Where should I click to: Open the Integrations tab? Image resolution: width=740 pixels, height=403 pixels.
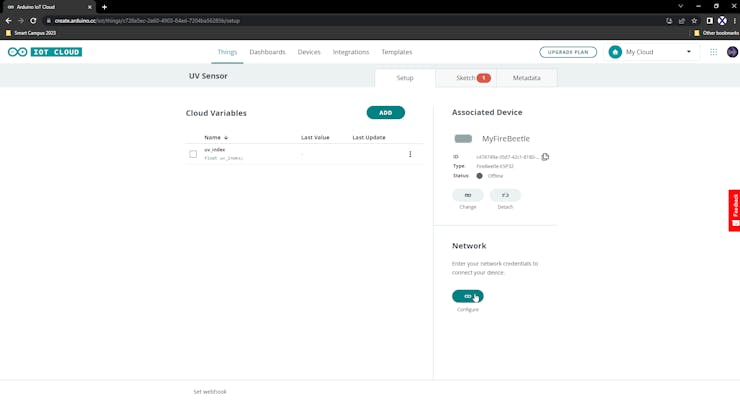coord(351,52)
